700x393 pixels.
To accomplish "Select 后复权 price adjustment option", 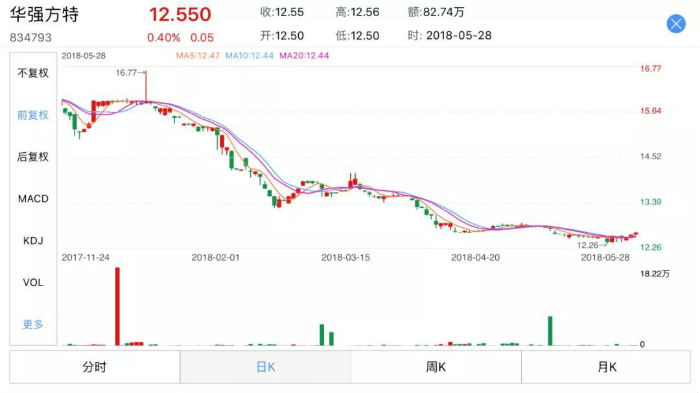I will tap(33, 157).
